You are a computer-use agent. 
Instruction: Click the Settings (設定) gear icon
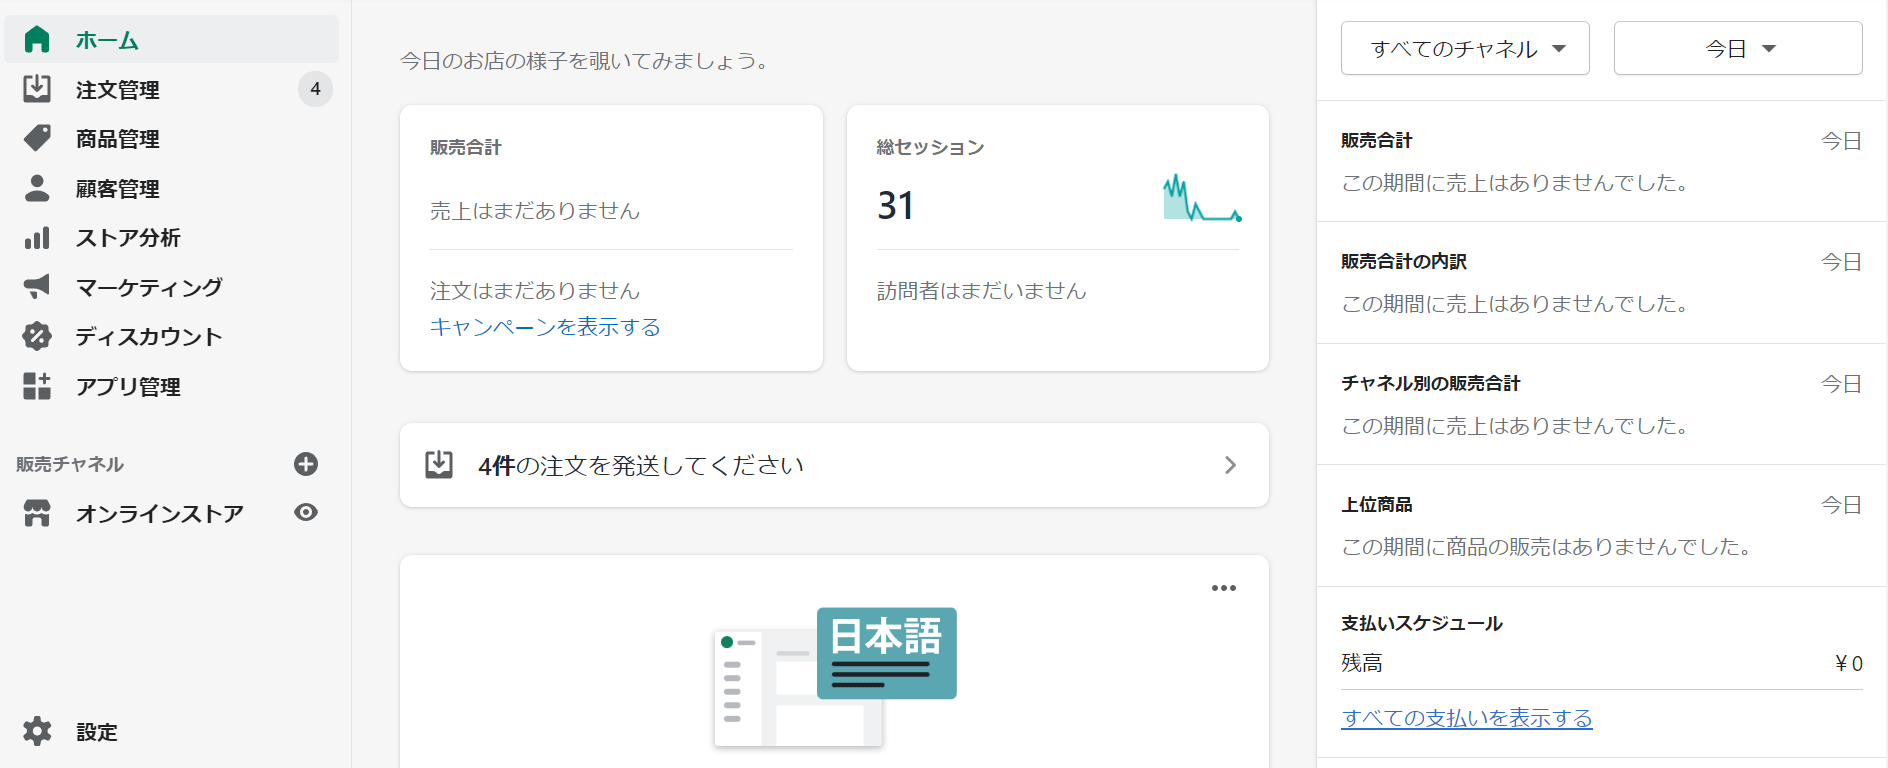point(37,732)
